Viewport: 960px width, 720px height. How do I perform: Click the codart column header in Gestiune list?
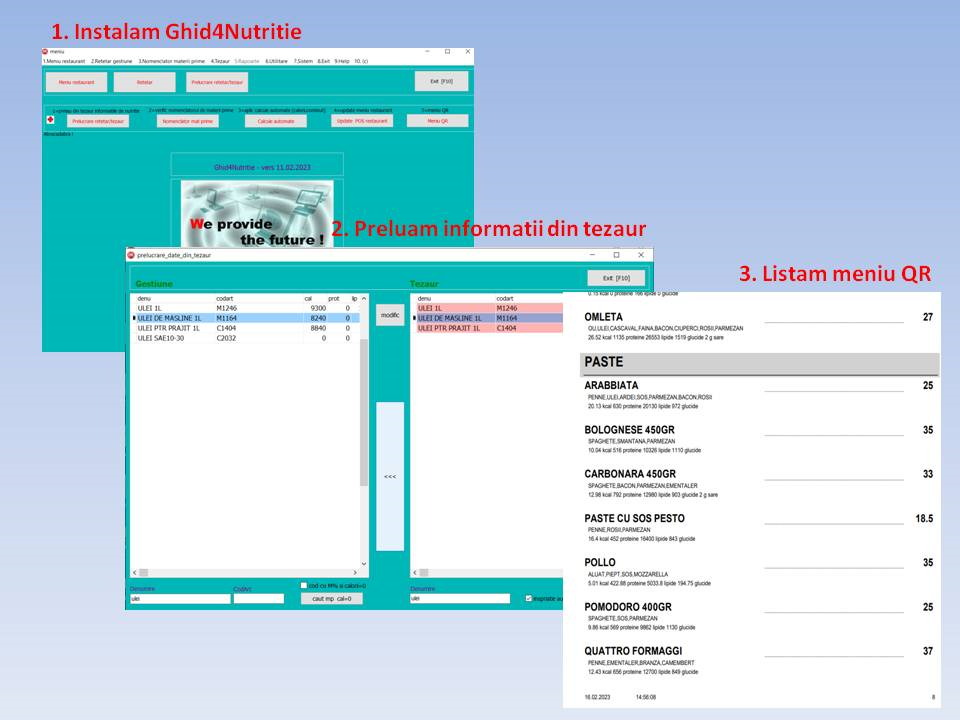[225, 299]
